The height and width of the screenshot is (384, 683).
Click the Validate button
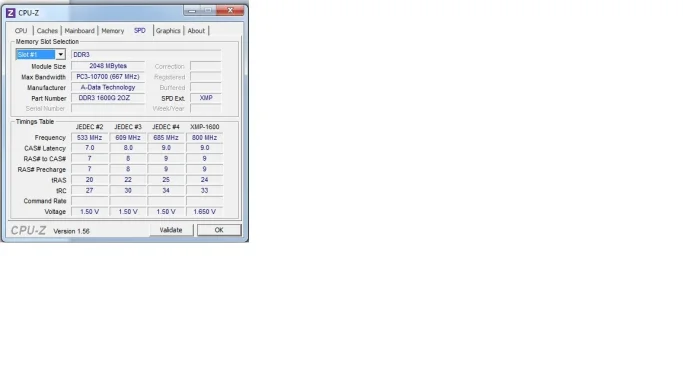[171, 230]
